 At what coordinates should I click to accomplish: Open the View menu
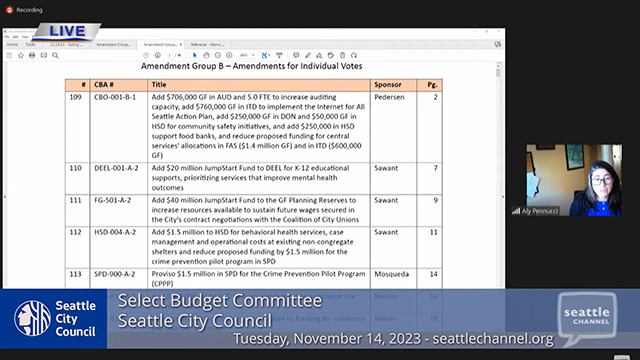pyautogui.click(x=25, y=37)
